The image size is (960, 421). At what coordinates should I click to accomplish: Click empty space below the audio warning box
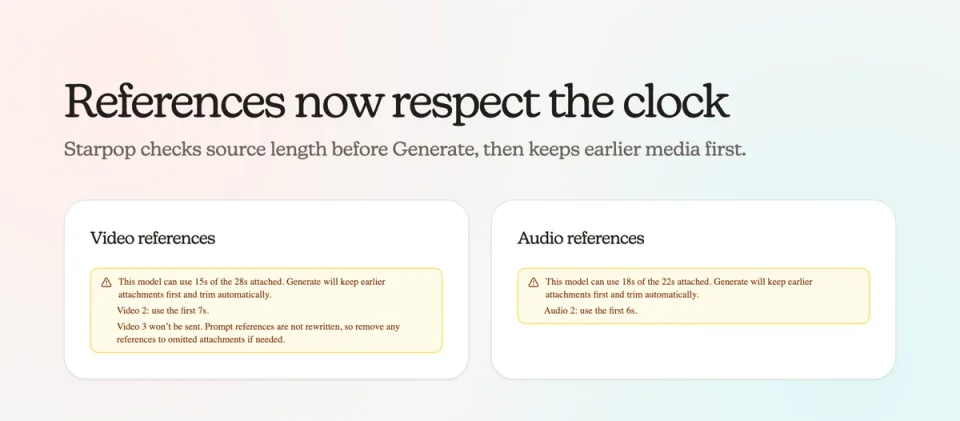coord(693,350)
